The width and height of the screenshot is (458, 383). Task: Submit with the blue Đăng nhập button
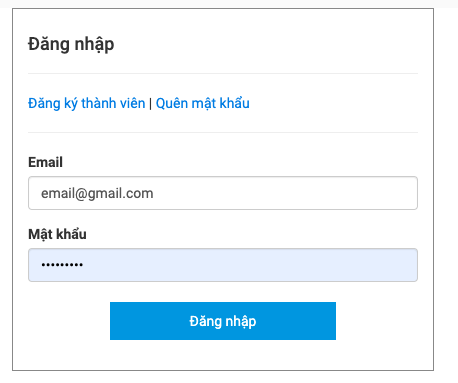point(223,321)
